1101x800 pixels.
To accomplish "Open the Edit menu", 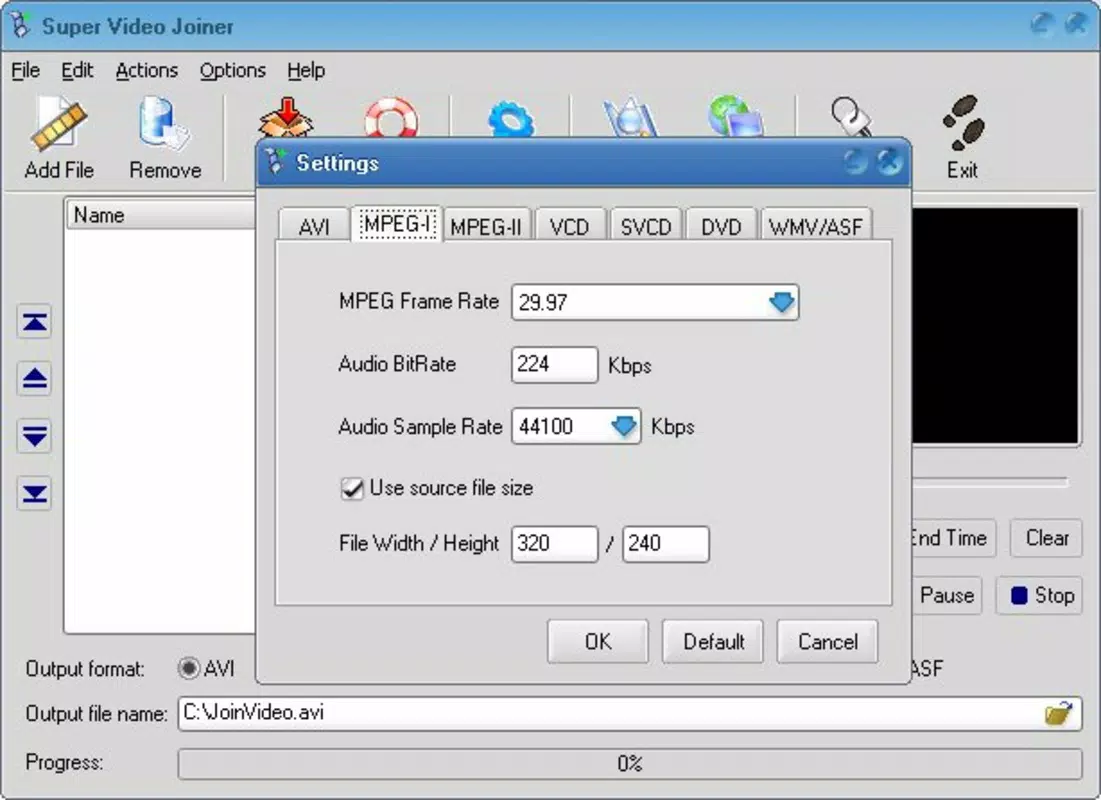I will click(77, 71).
